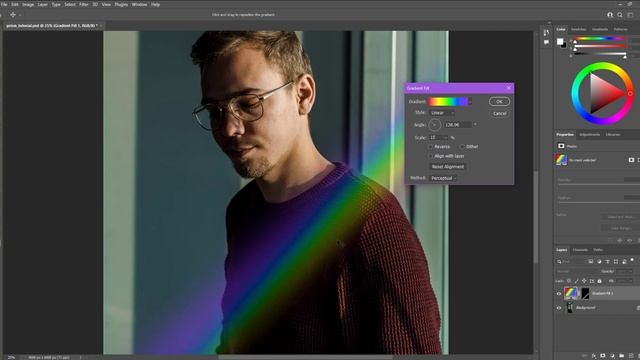Click the lock transparent pixels icon
The height and width of the screenshot is (360, 640).
[569, 281]
